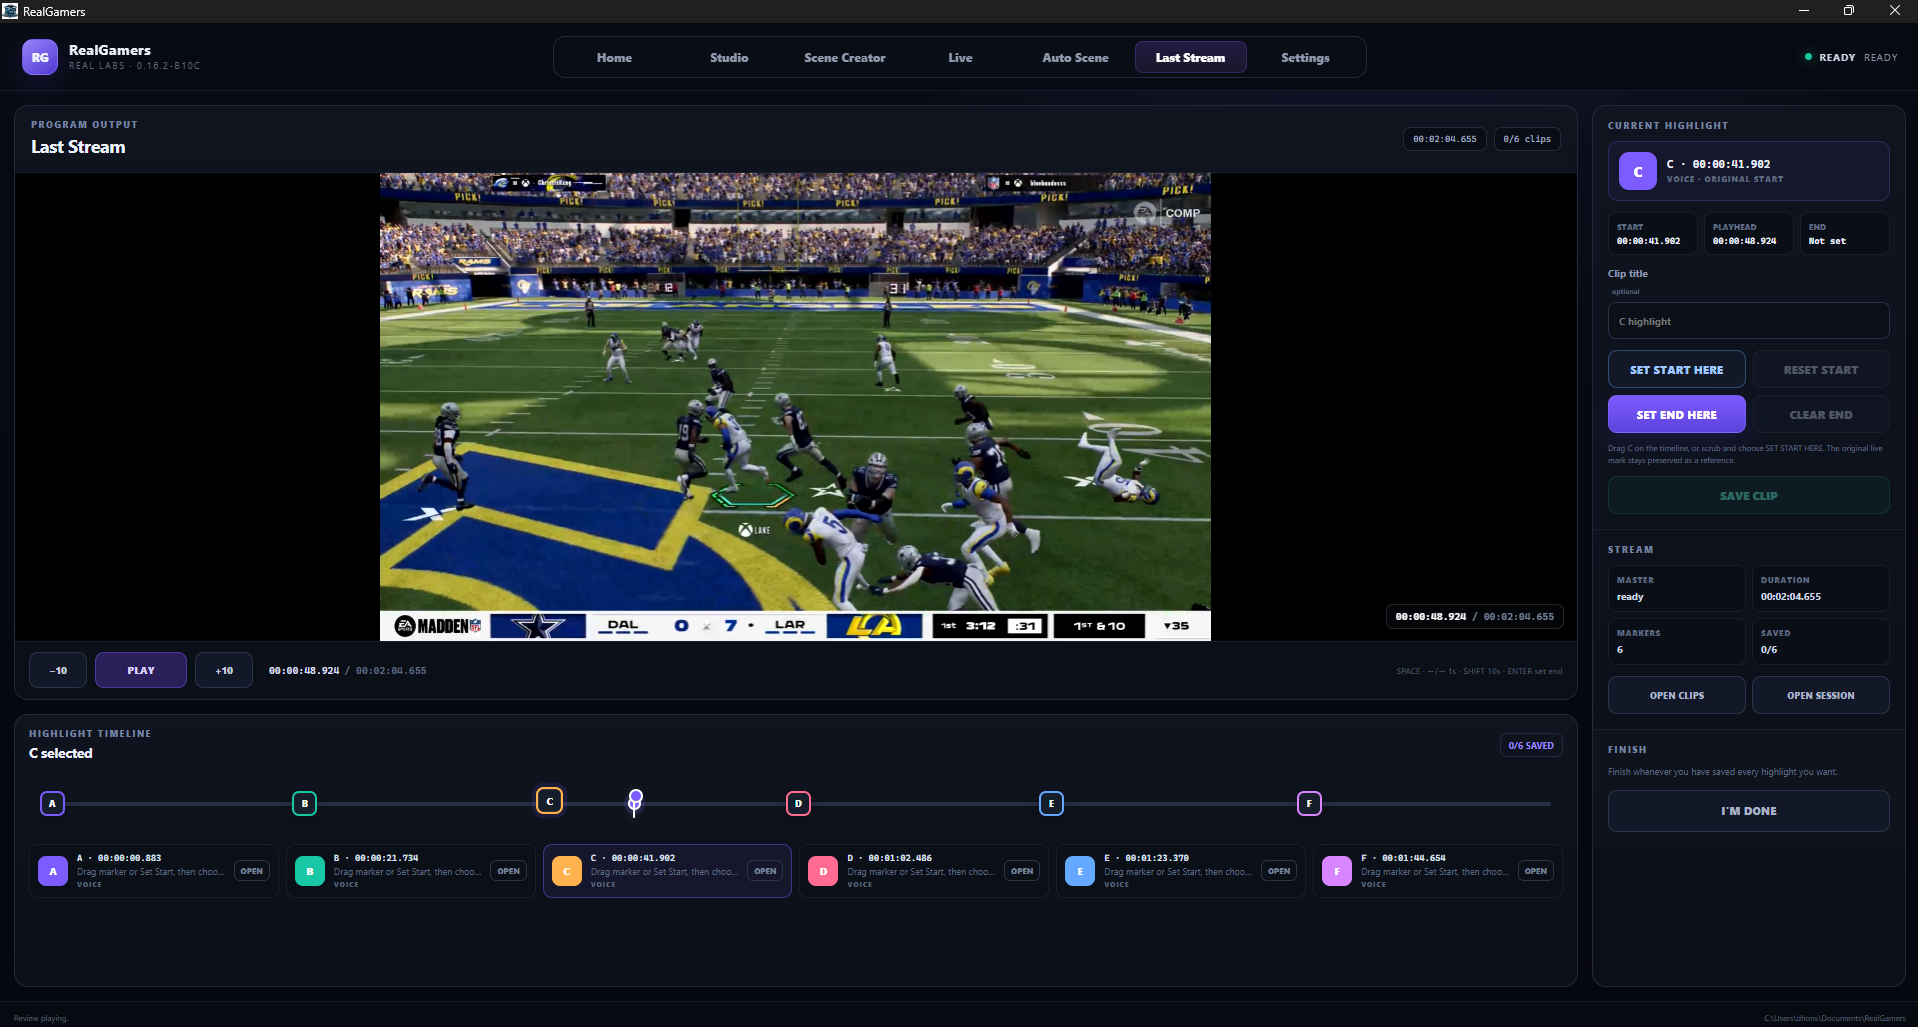Click the blue E icon in marker E card
The width and height of the screenshot is (1918, 1027).
tap(1080, 871)
